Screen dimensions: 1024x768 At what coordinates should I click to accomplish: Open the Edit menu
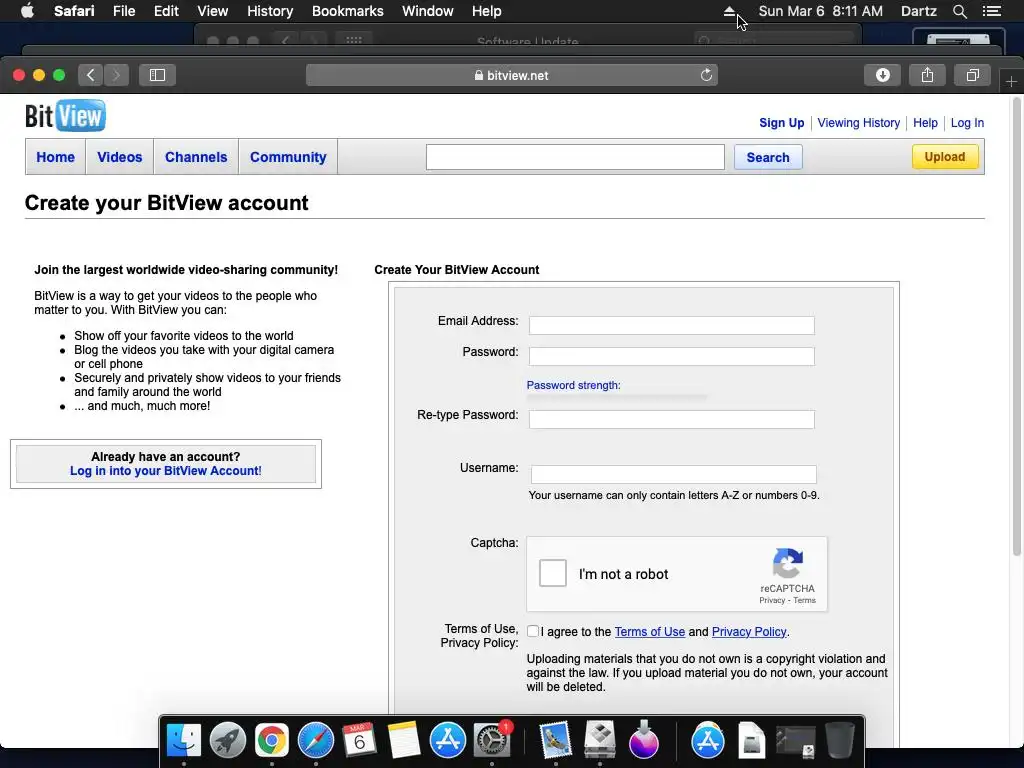(166, 11)
